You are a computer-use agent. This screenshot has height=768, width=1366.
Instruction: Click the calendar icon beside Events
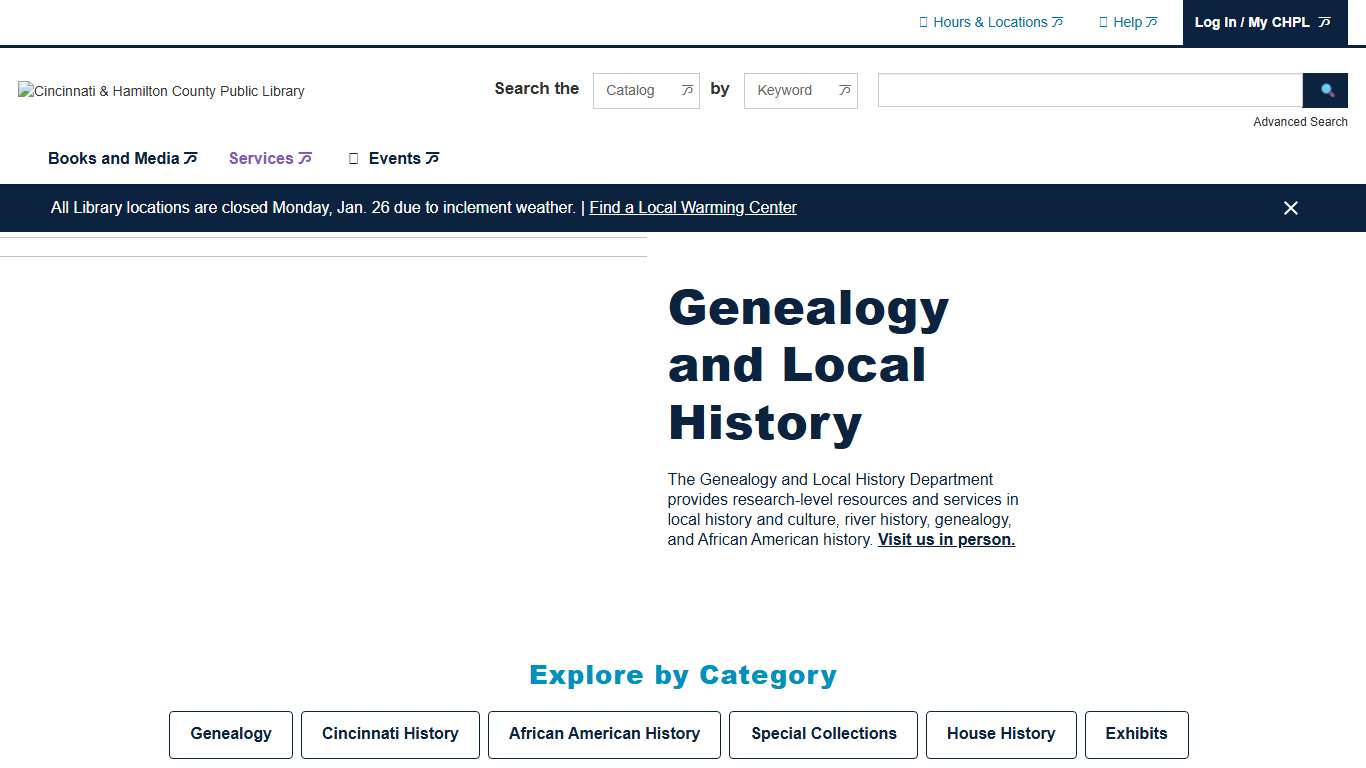[353, 158]
